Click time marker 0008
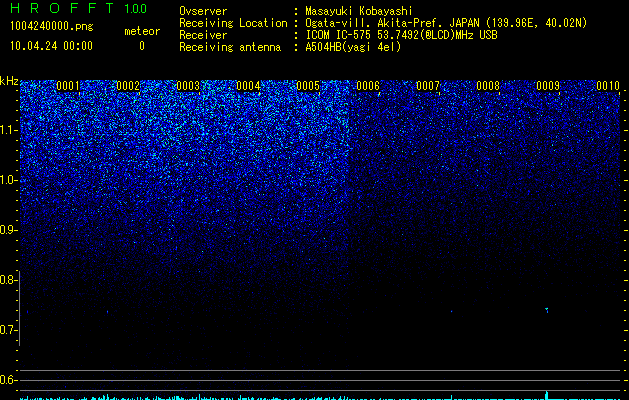Screen dimensions: 629x400 [488, 86]
